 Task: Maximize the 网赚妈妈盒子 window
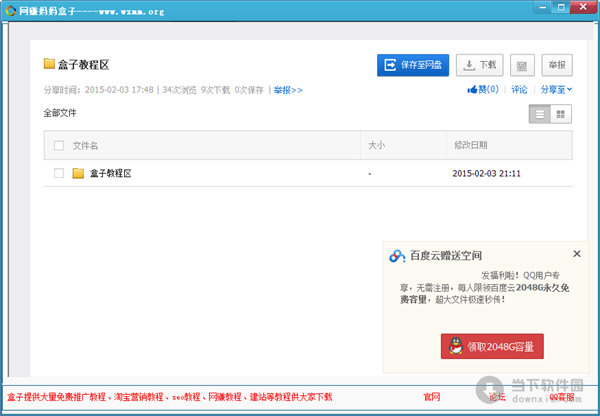pyautogui.click(x=561, y=7)
